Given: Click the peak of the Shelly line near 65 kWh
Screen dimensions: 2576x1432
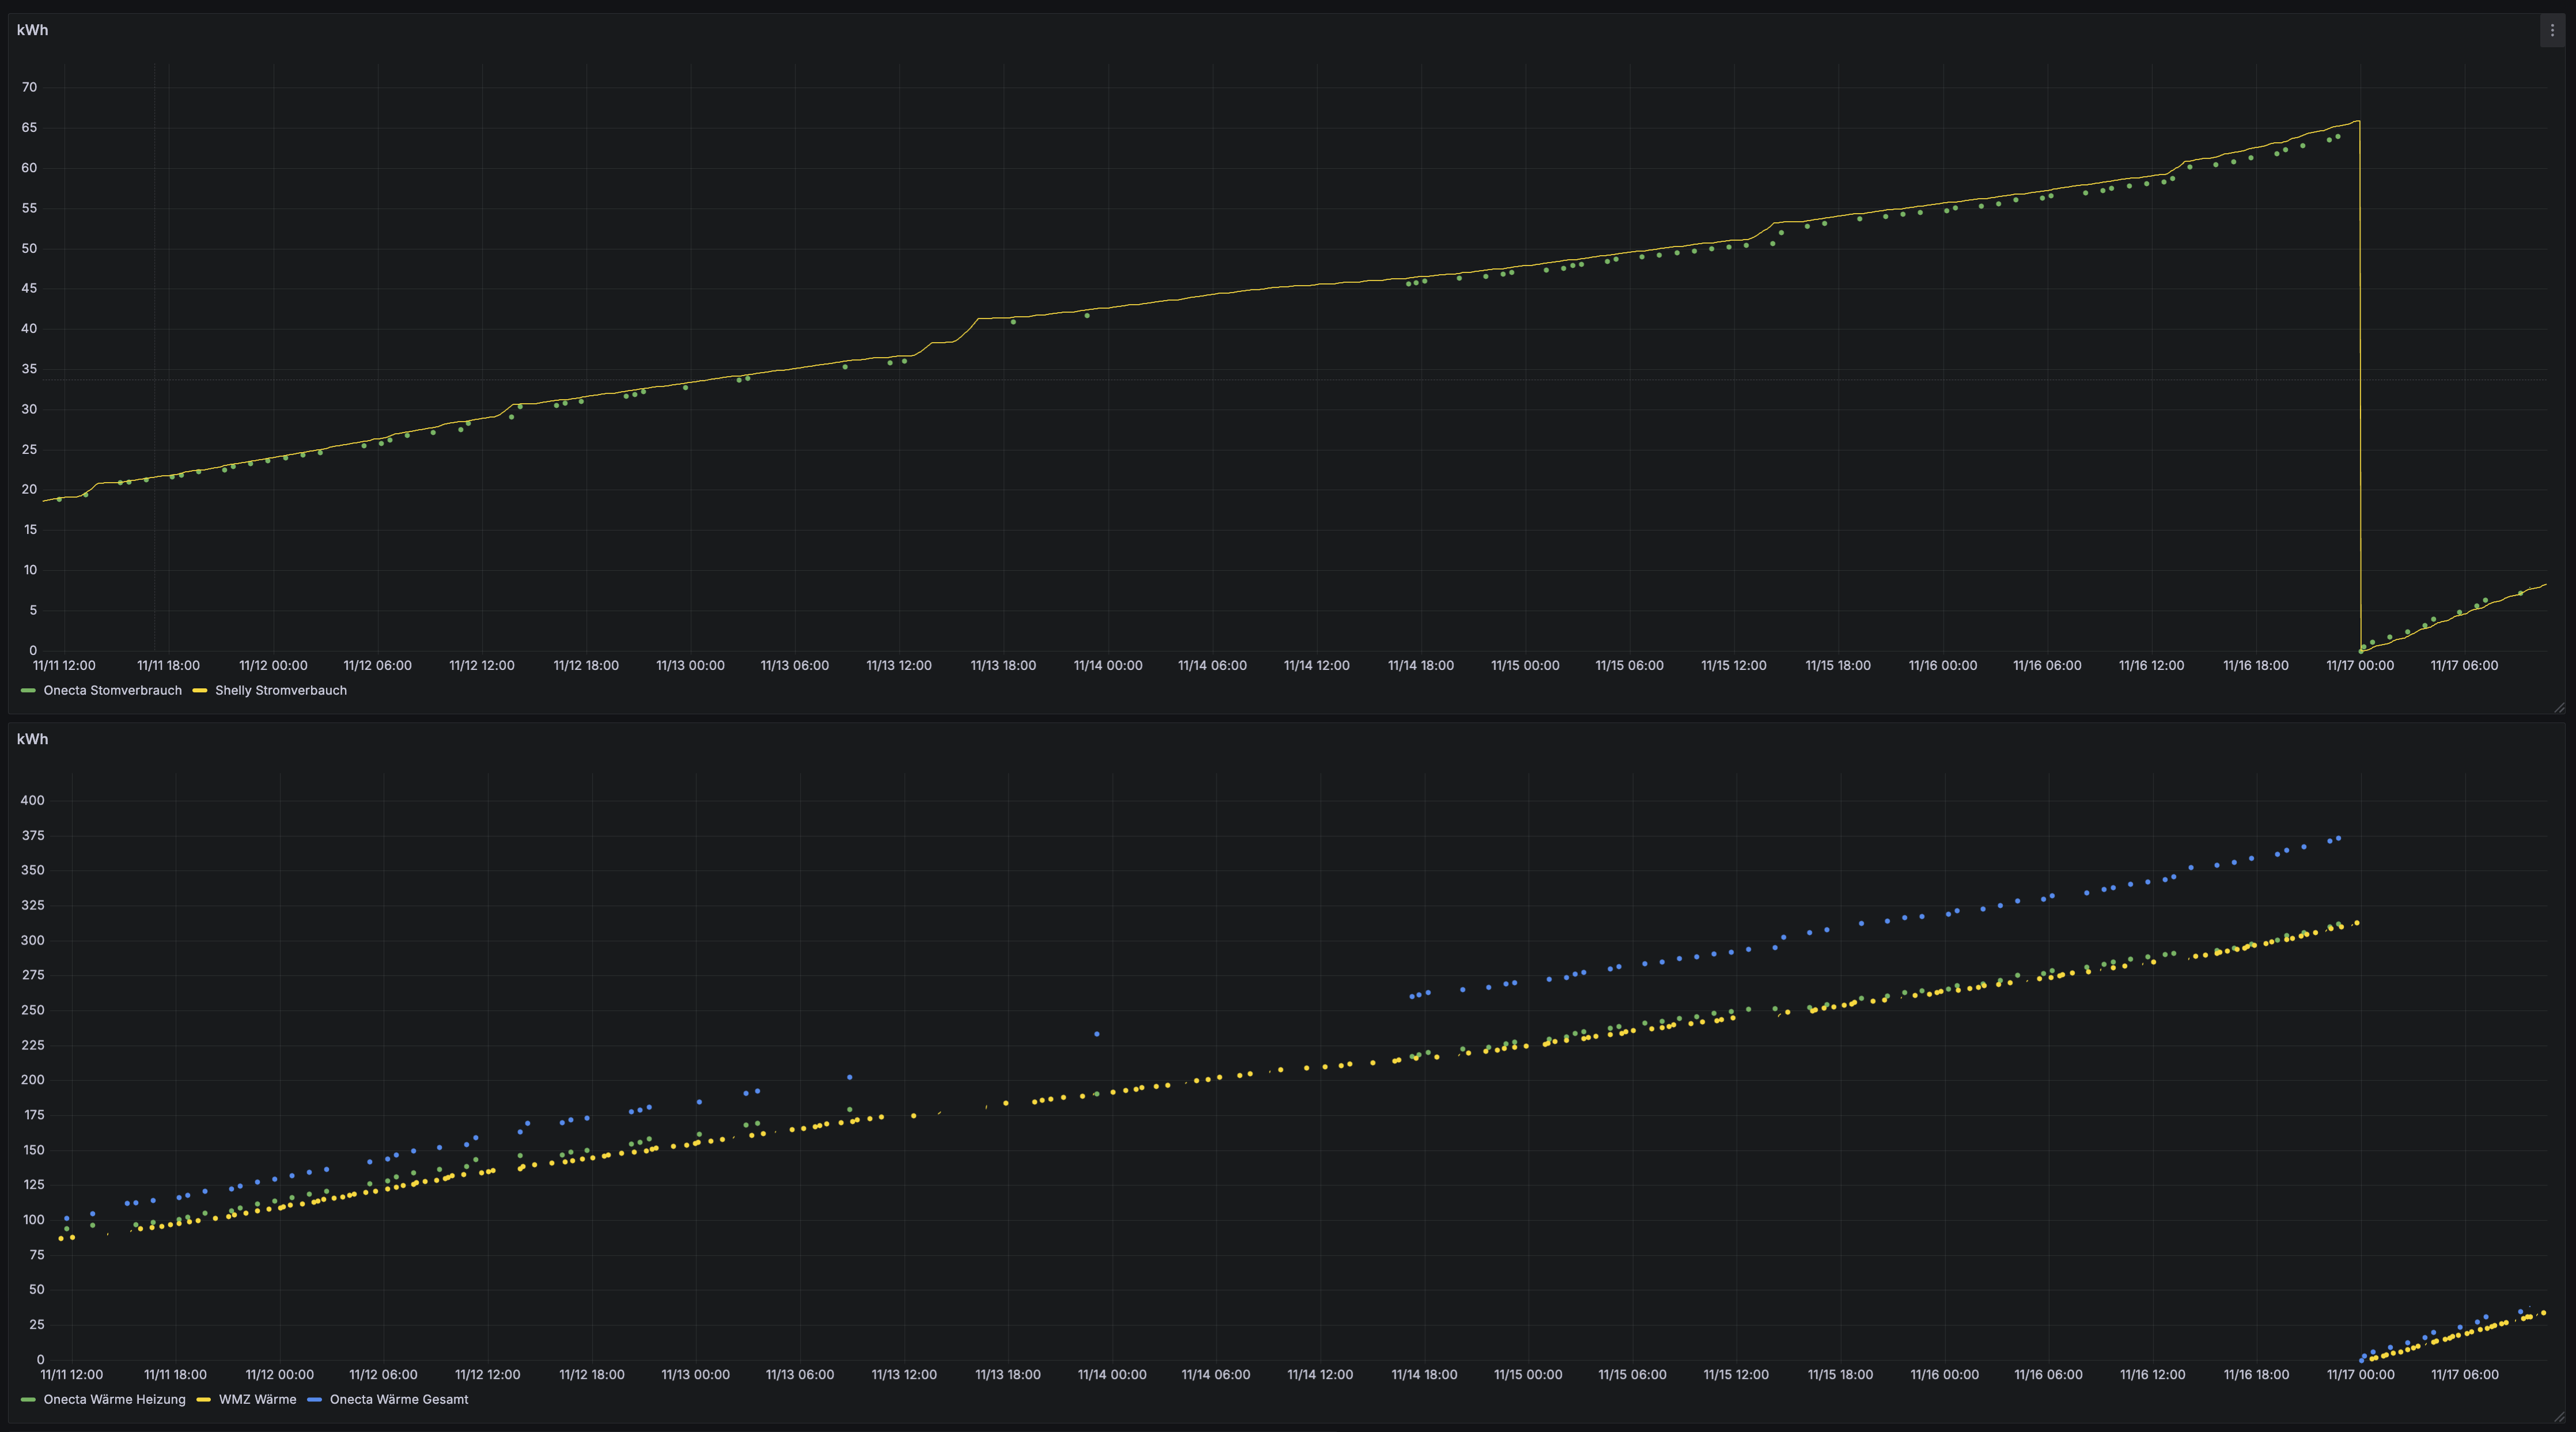Looking at the screenshot, I should coord(2357,122).
